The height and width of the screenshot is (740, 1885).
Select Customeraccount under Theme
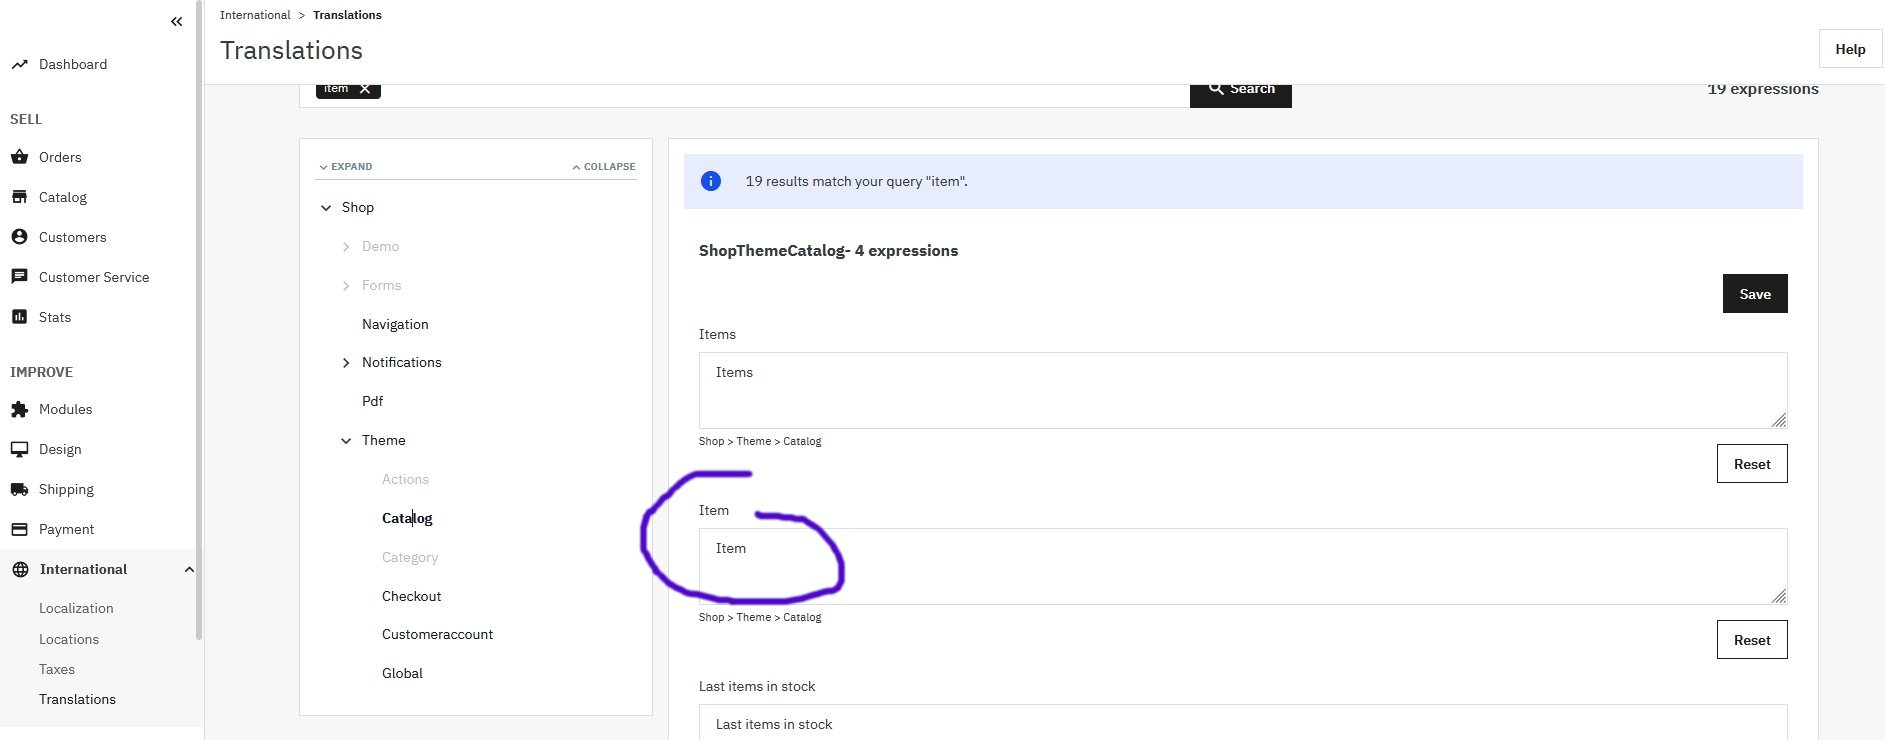coord(437,634)
